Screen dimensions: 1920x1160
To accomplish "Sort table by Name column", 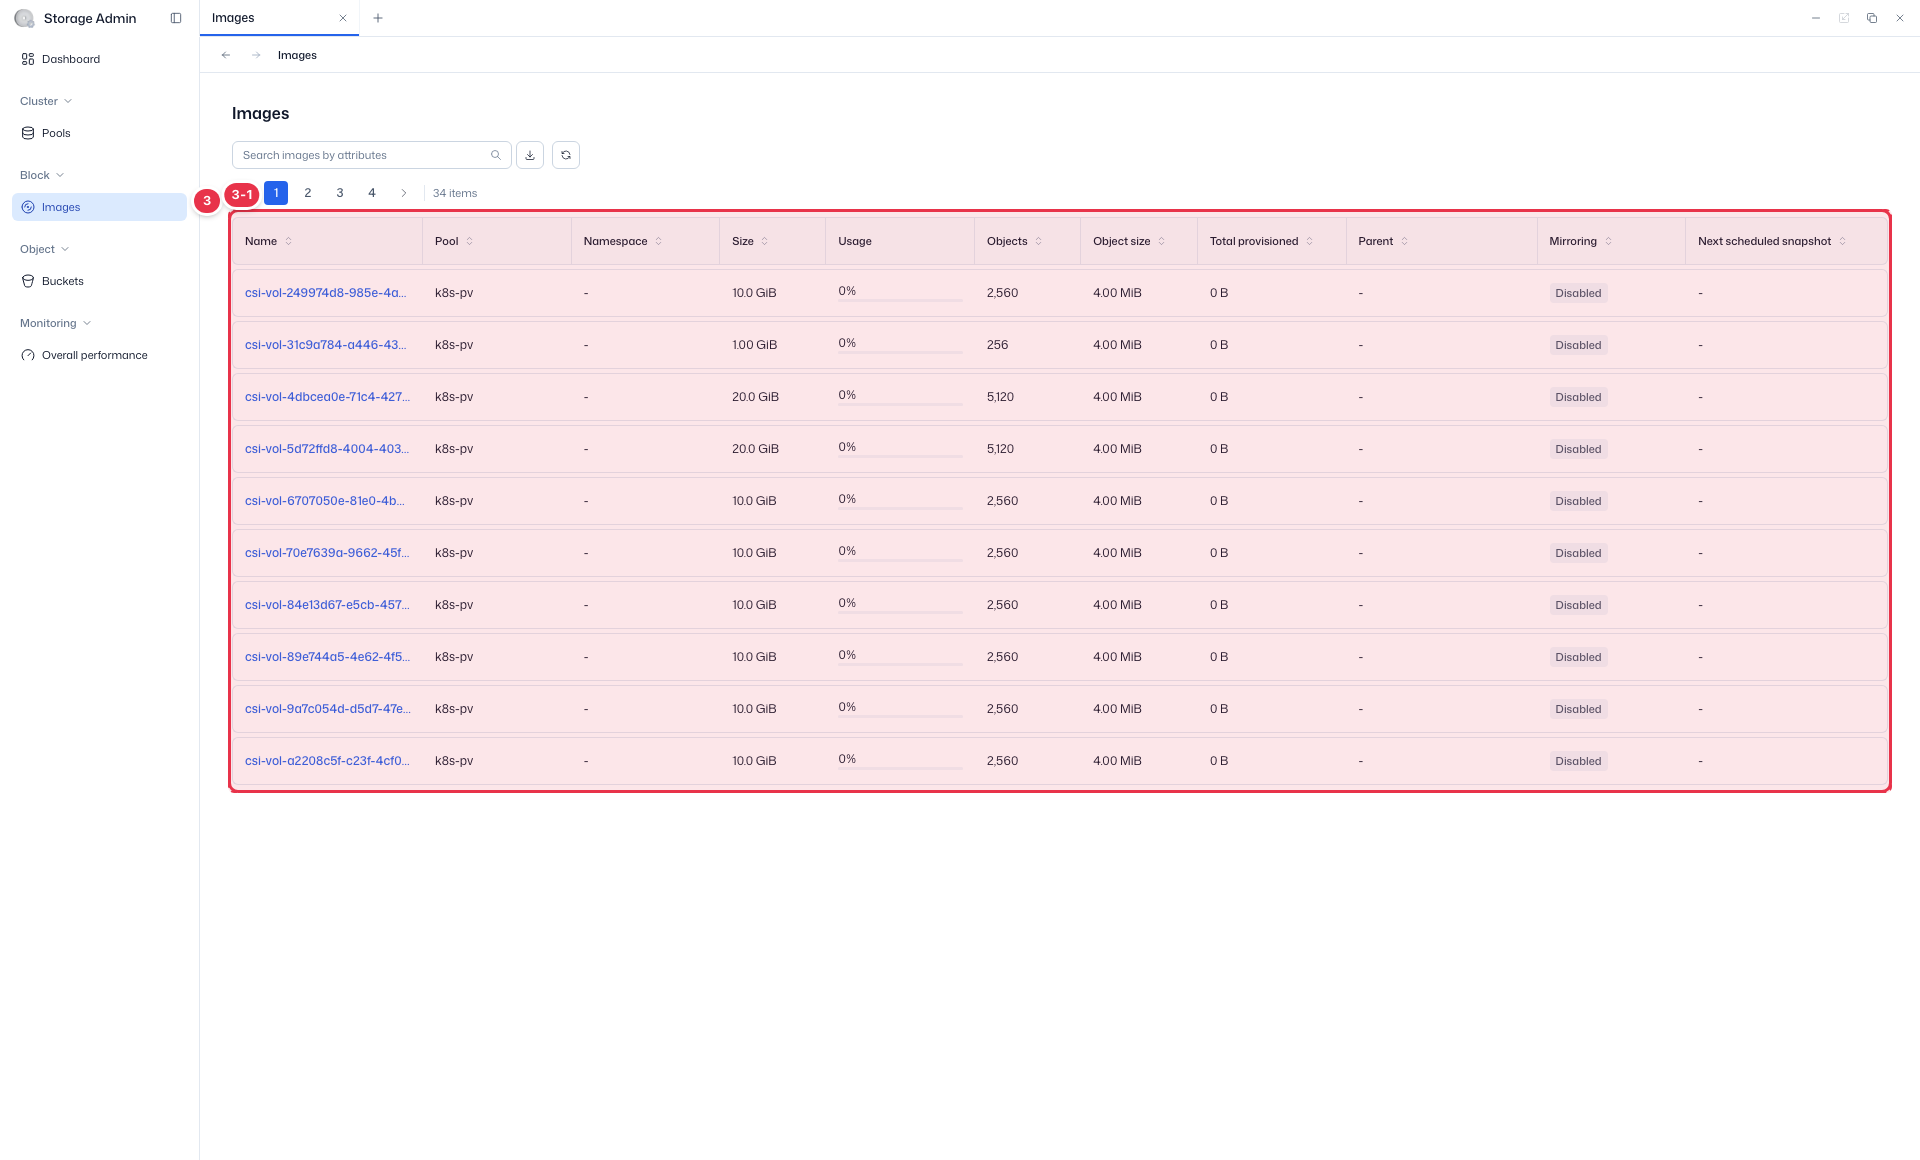I will [289, 241].
